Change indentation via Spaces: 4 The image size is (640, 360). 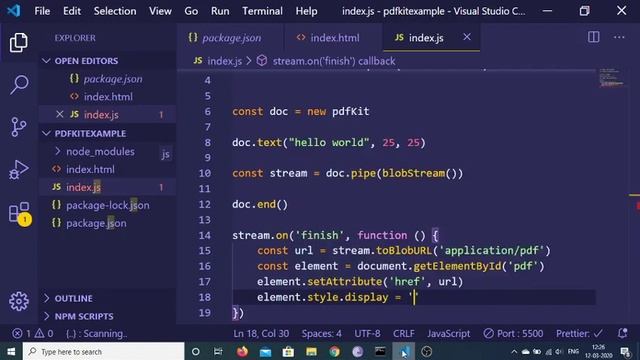pyautogui.click(x=322, y=333)
